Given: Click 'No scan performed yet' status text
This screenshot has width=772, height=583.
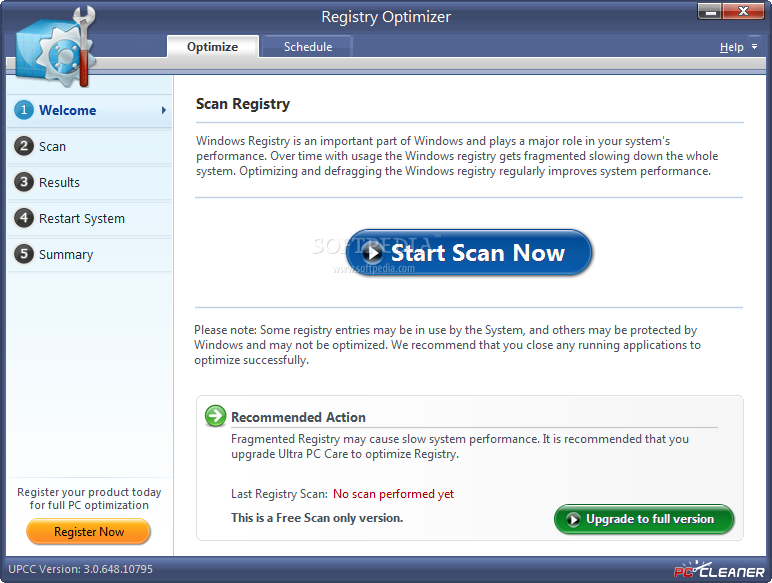Looking at the screenshot, I should [x=393, y=494].
